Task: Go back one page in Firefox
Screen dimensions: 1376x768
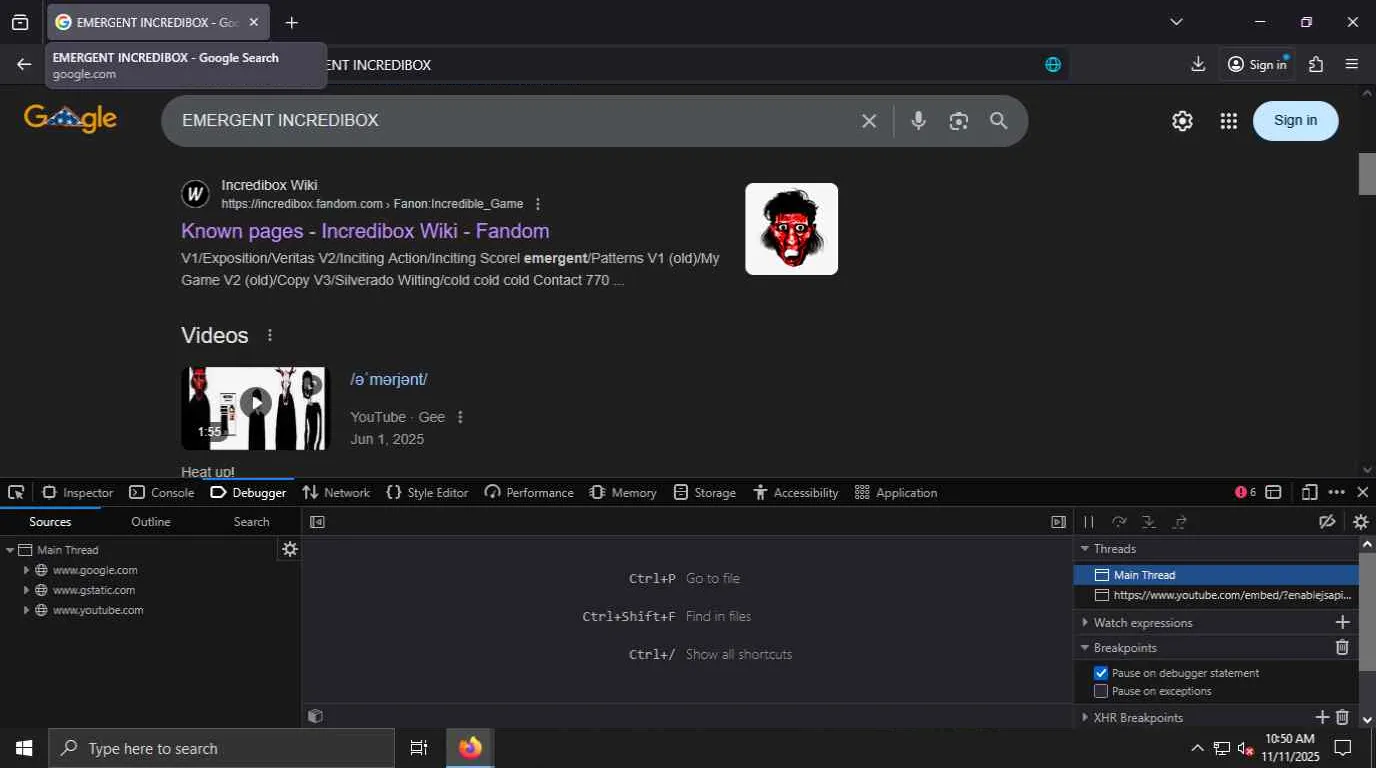Action: [24, 64]
